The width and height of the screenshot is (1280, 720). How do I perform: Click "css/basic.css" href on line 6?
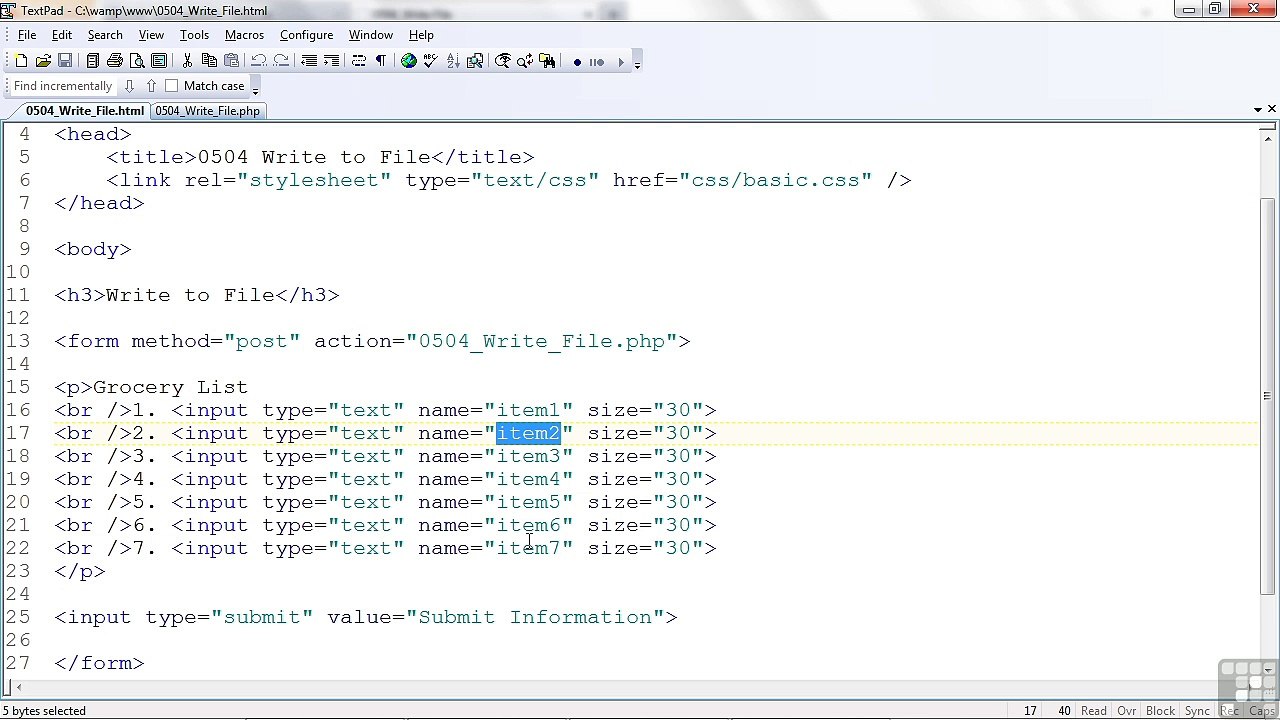(775, 180)
